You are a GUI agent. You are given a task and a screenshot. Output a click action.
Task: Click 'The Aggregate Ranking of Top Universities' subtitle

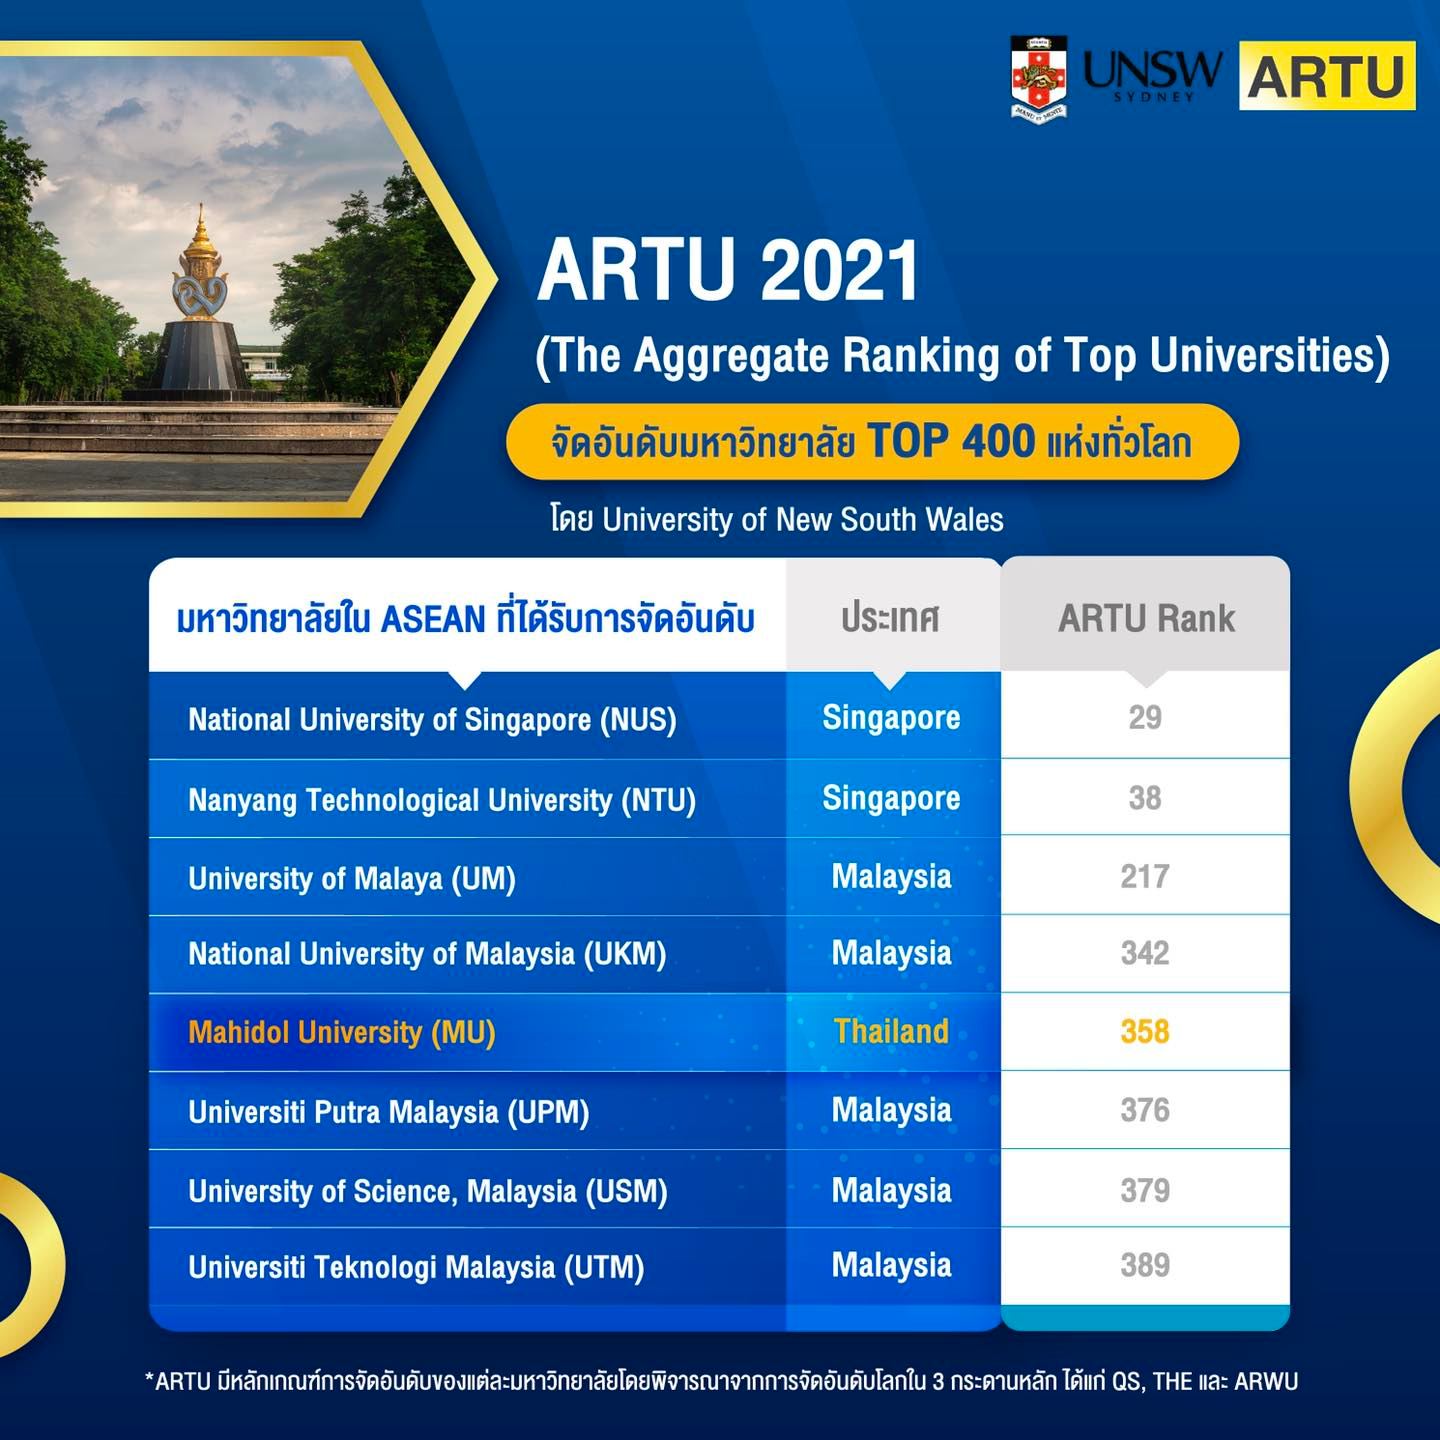click(x=962, y=357)
